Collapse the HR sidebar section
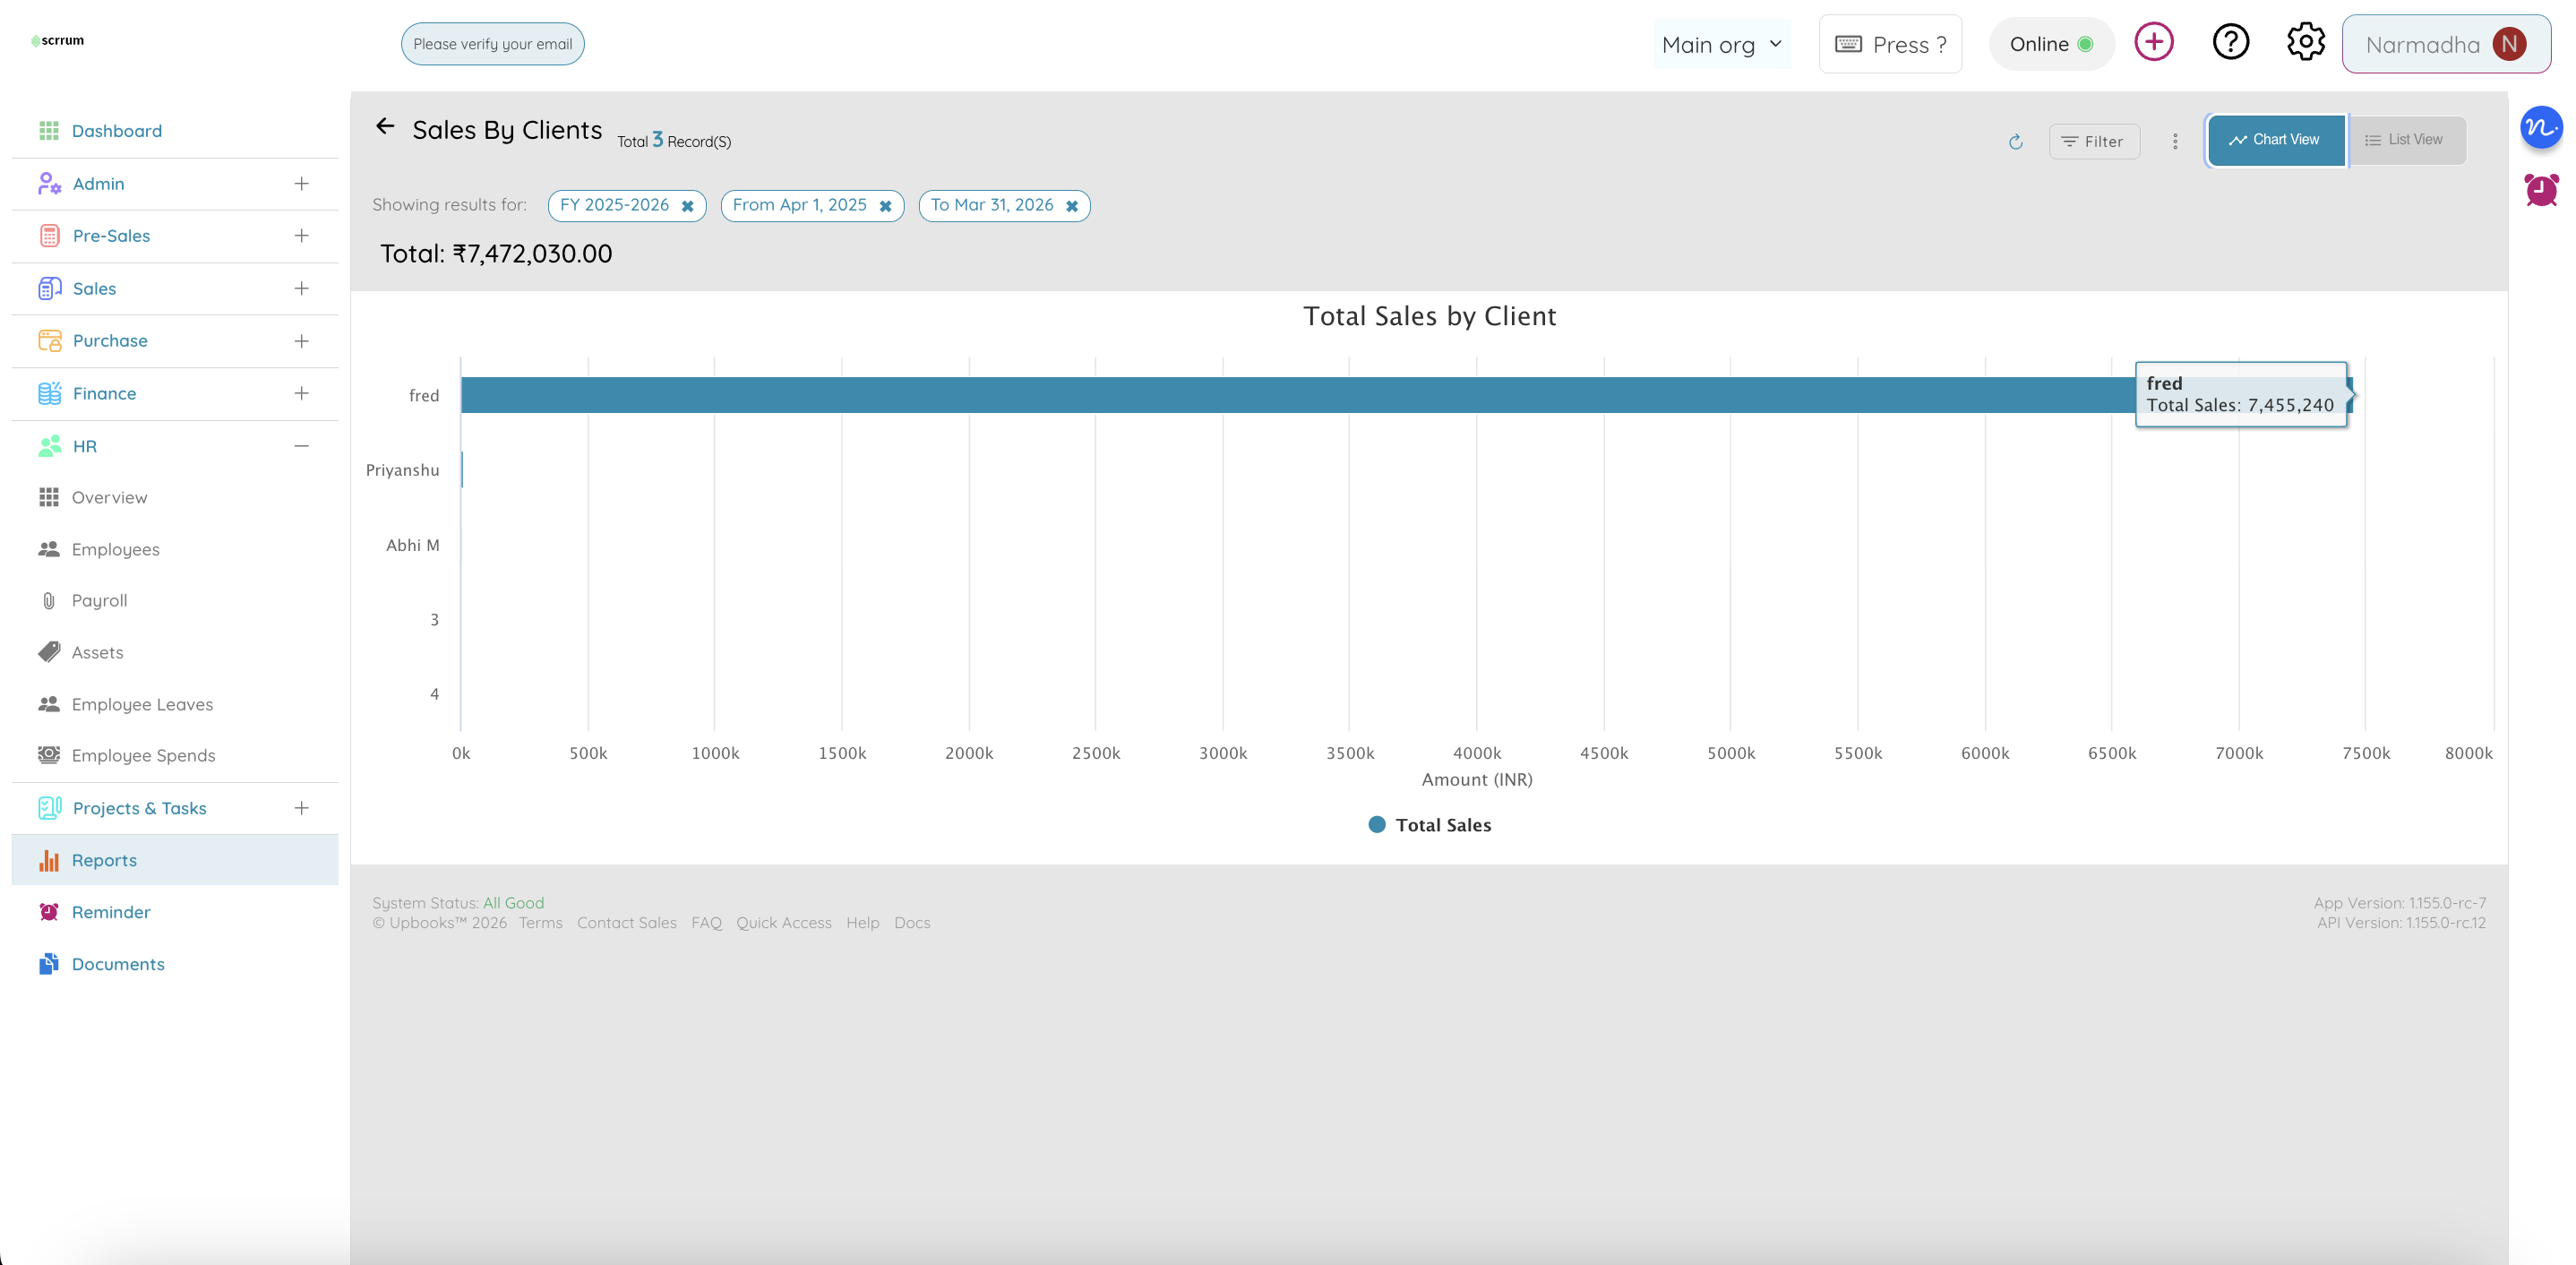Image resolution: width=2576 pixels, height=1265 pixels. pos(301,446)
